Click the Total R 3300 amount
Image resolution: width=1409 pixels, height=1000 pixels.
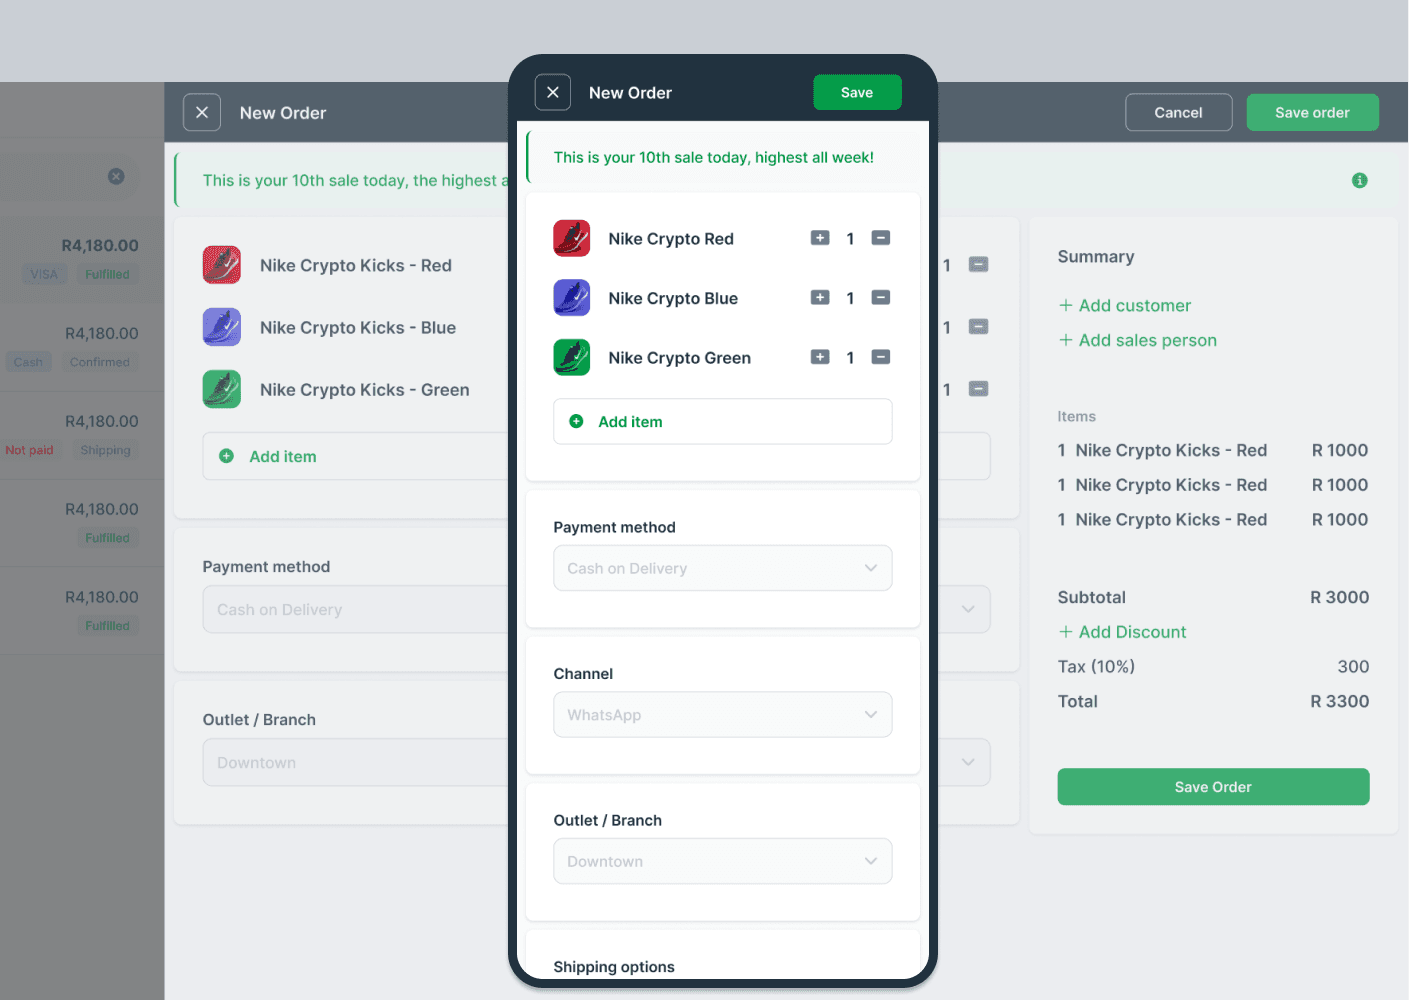point(1340,702)
